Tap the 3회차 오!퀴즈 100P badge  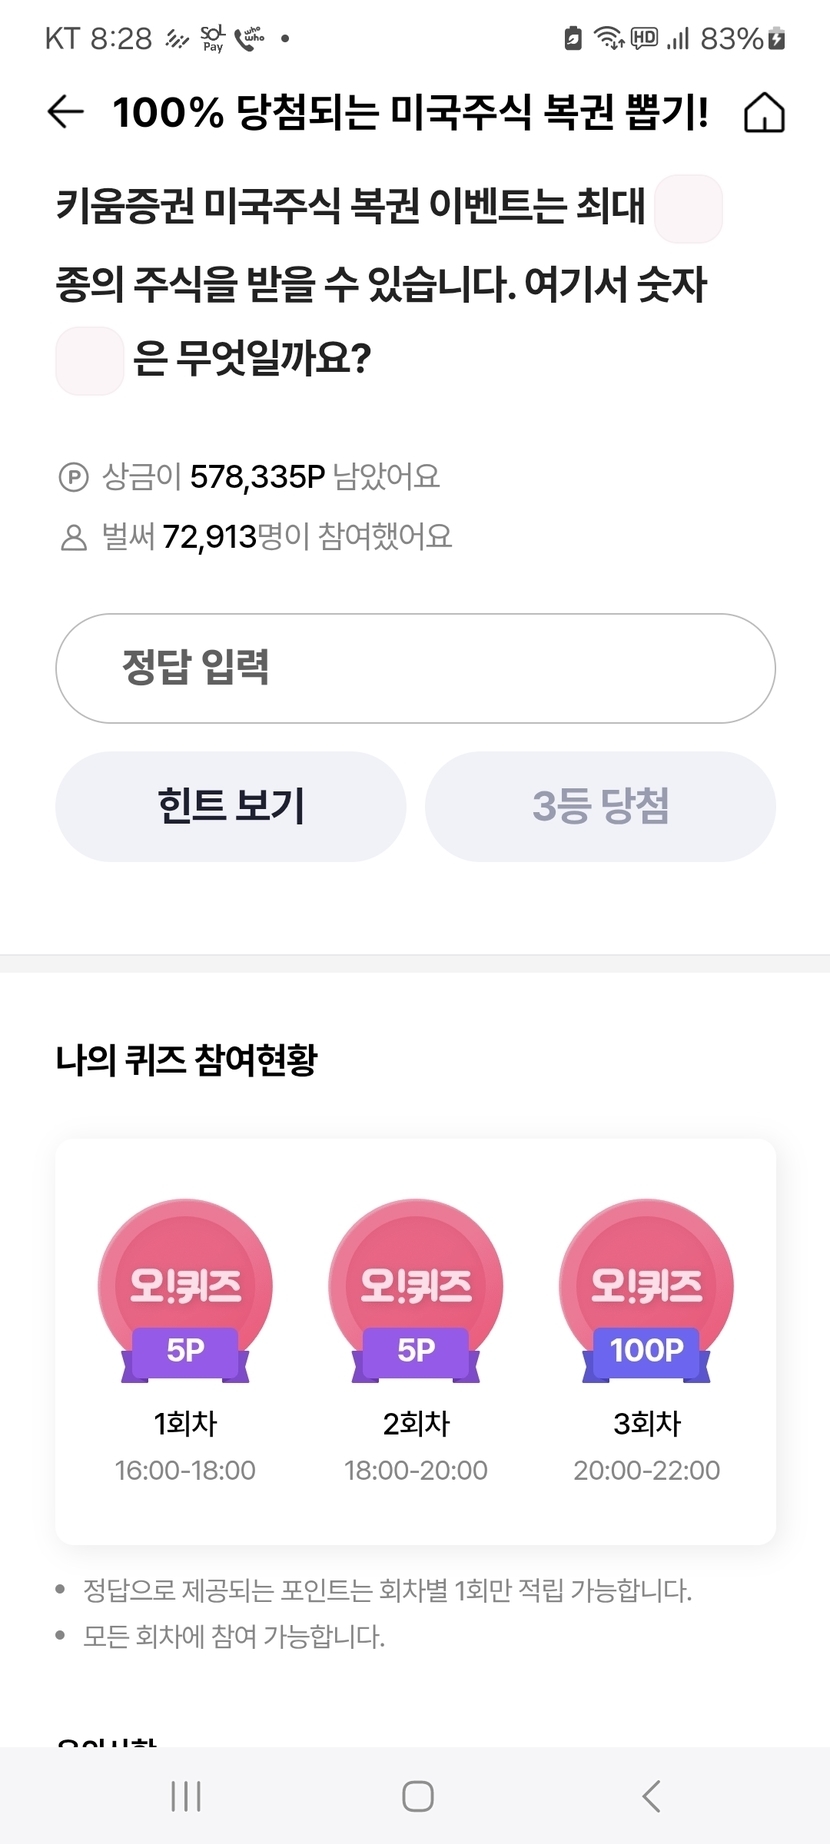[x=647, y=1292]
